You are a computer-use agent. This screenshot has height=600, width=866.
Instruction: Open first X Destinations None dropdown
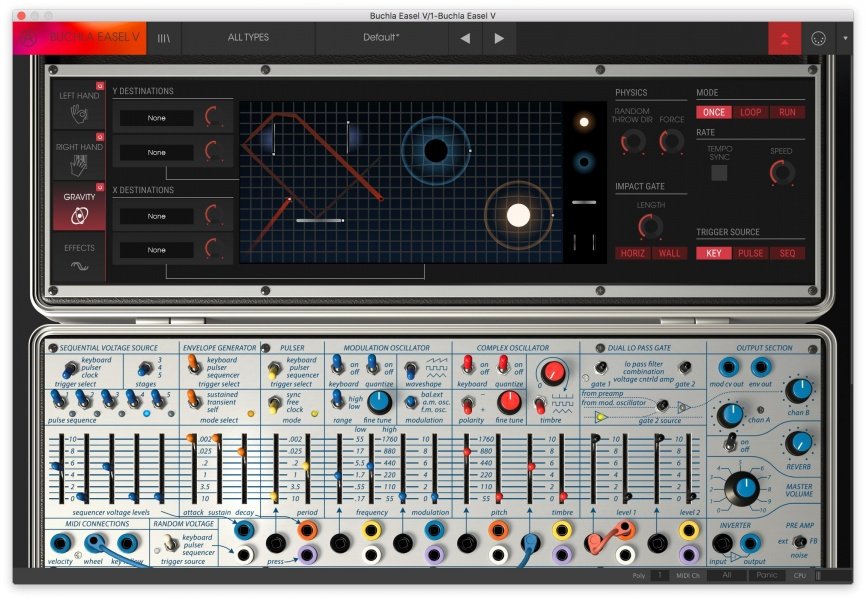(156, 216)
